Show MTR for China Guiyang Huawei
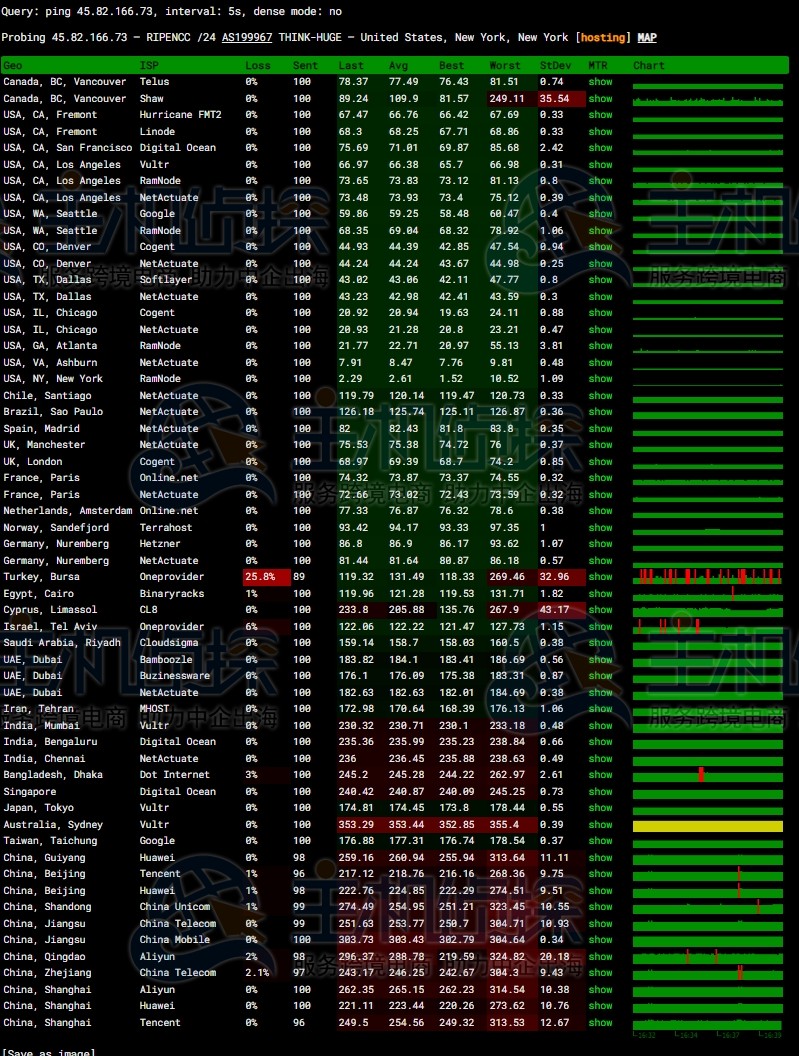The width and height of the screenshot is (799, 1056). [600, 857]
